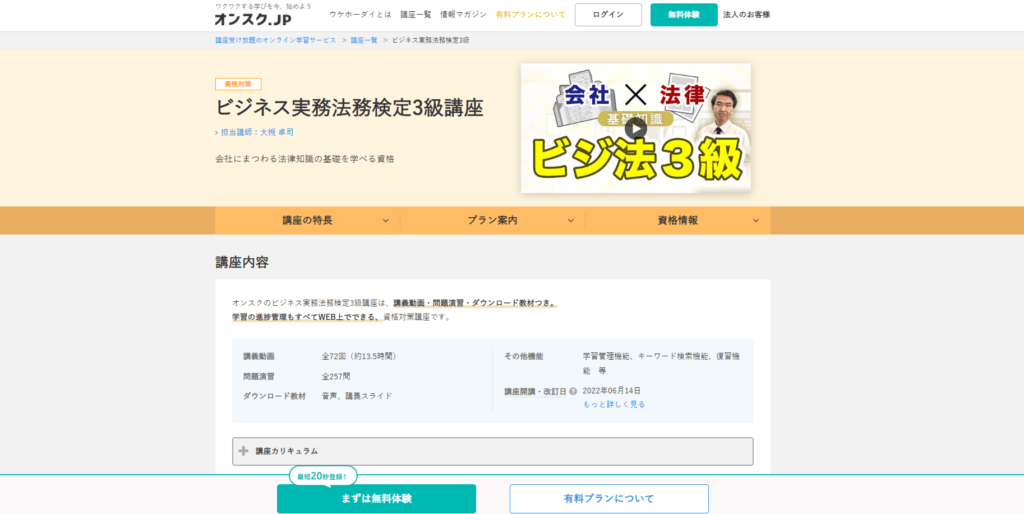Click the 講座内容 section heading
The height and width of the screenshot is (514, 1024).
[242, 263]
